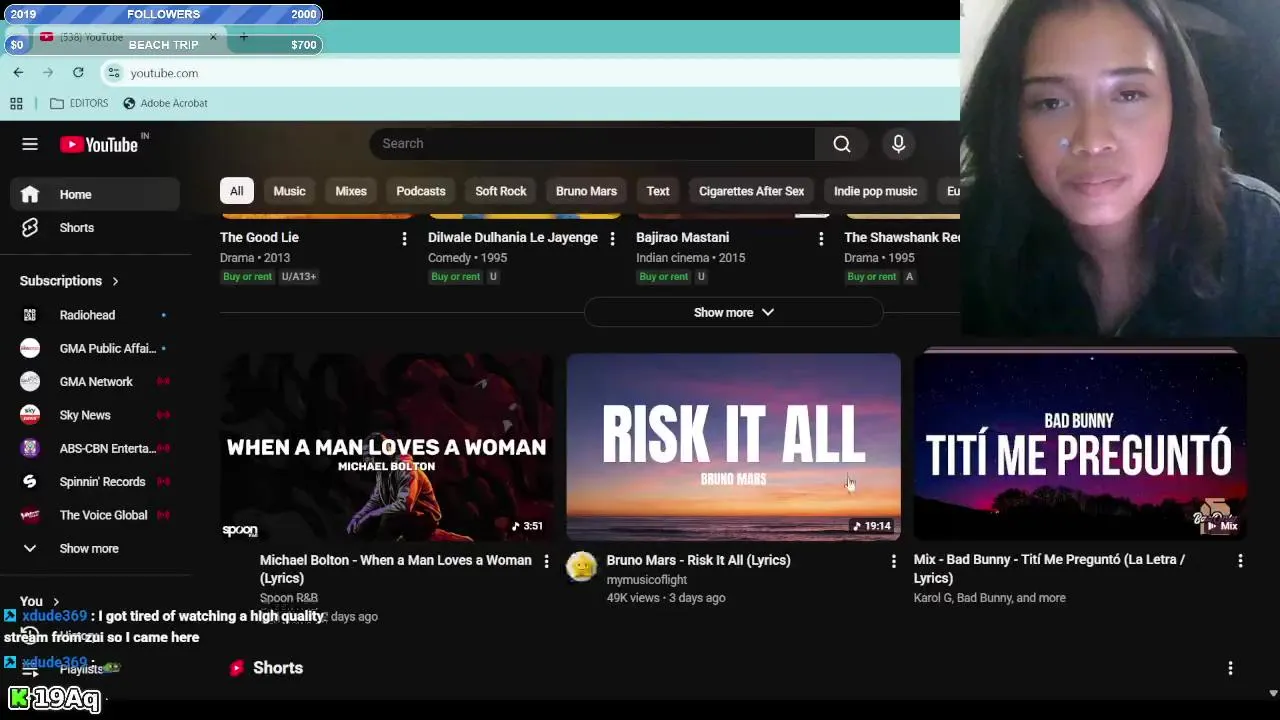This screenshot has height=720, width=1280.
Task: Open a new browser tab
Action: 243,37
